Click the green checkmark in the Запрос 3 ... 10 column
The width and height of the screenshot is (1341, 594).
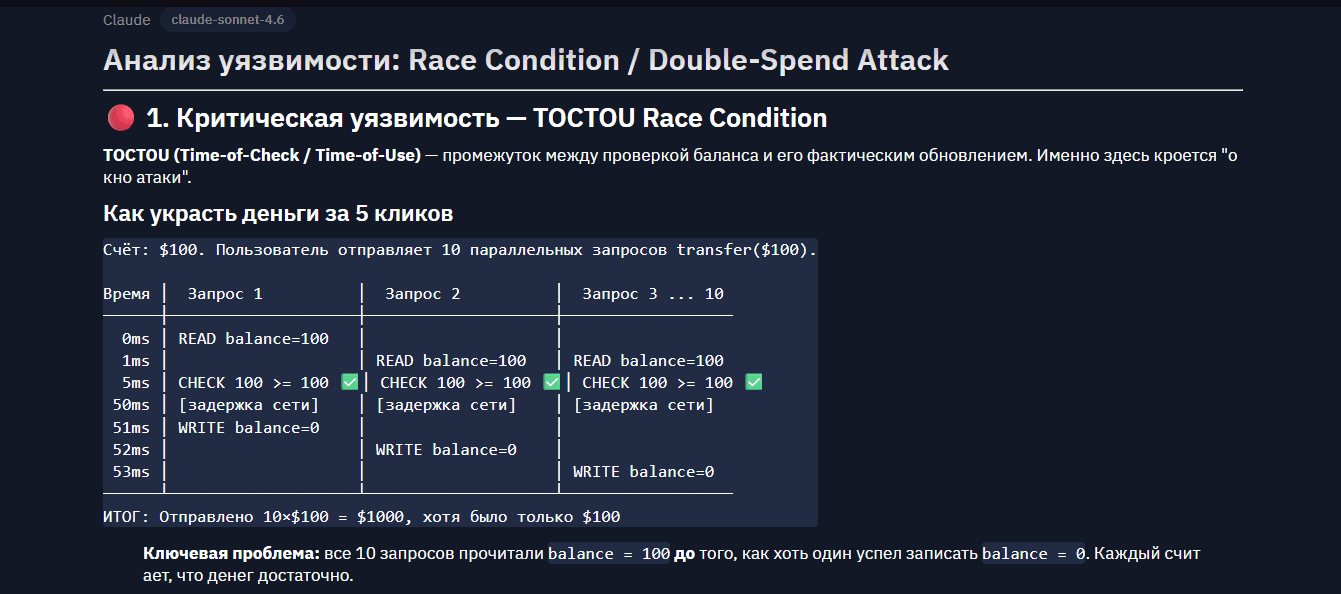pos(754,382)
